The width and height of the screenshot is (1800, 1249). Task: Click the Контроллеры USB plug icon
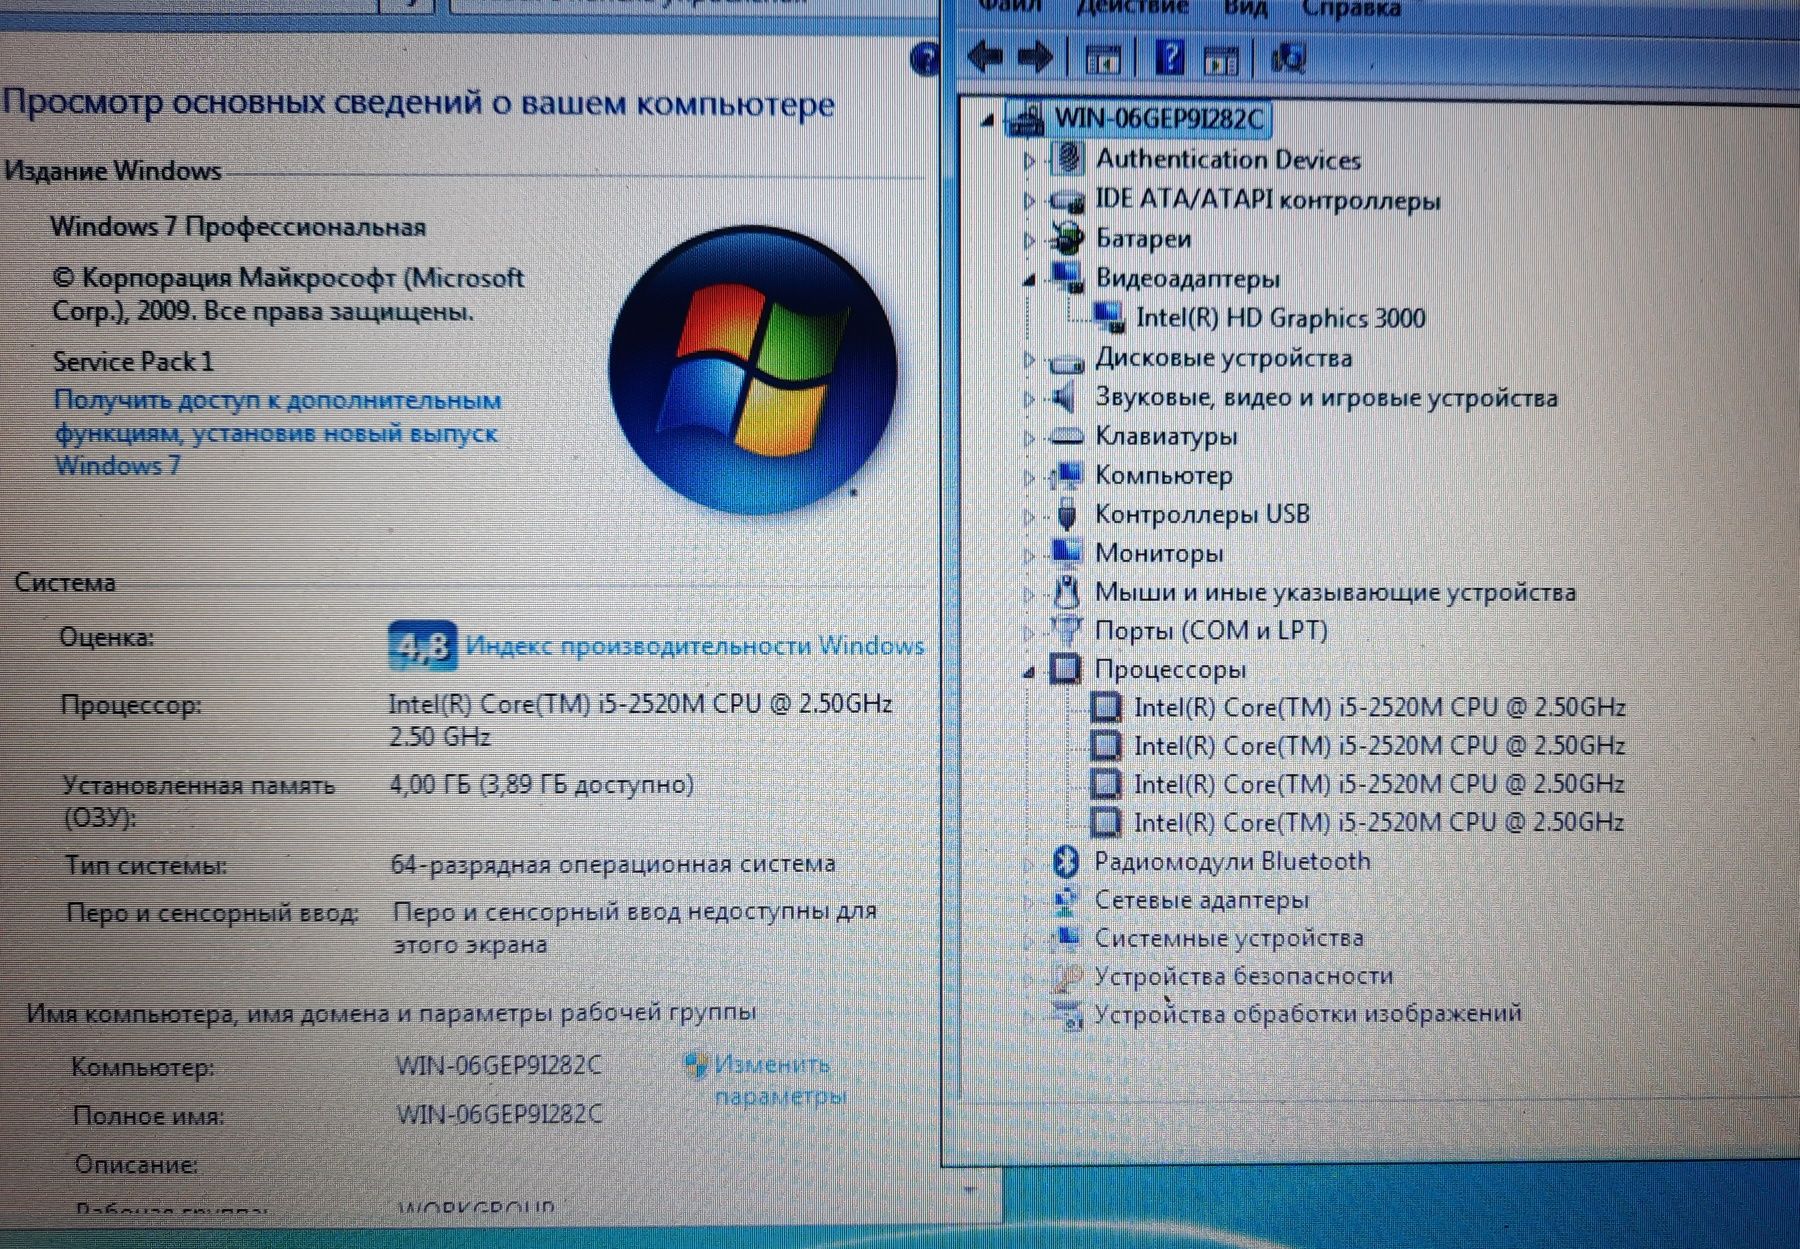coord(1066,514)
